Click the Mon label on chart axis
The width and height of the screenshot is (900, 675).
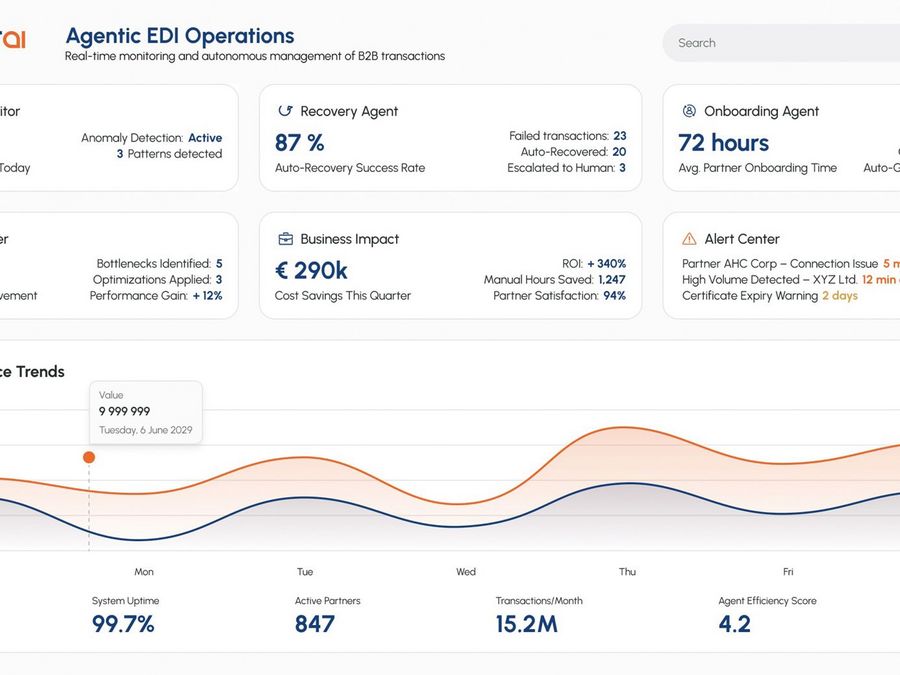pos(144,572)
